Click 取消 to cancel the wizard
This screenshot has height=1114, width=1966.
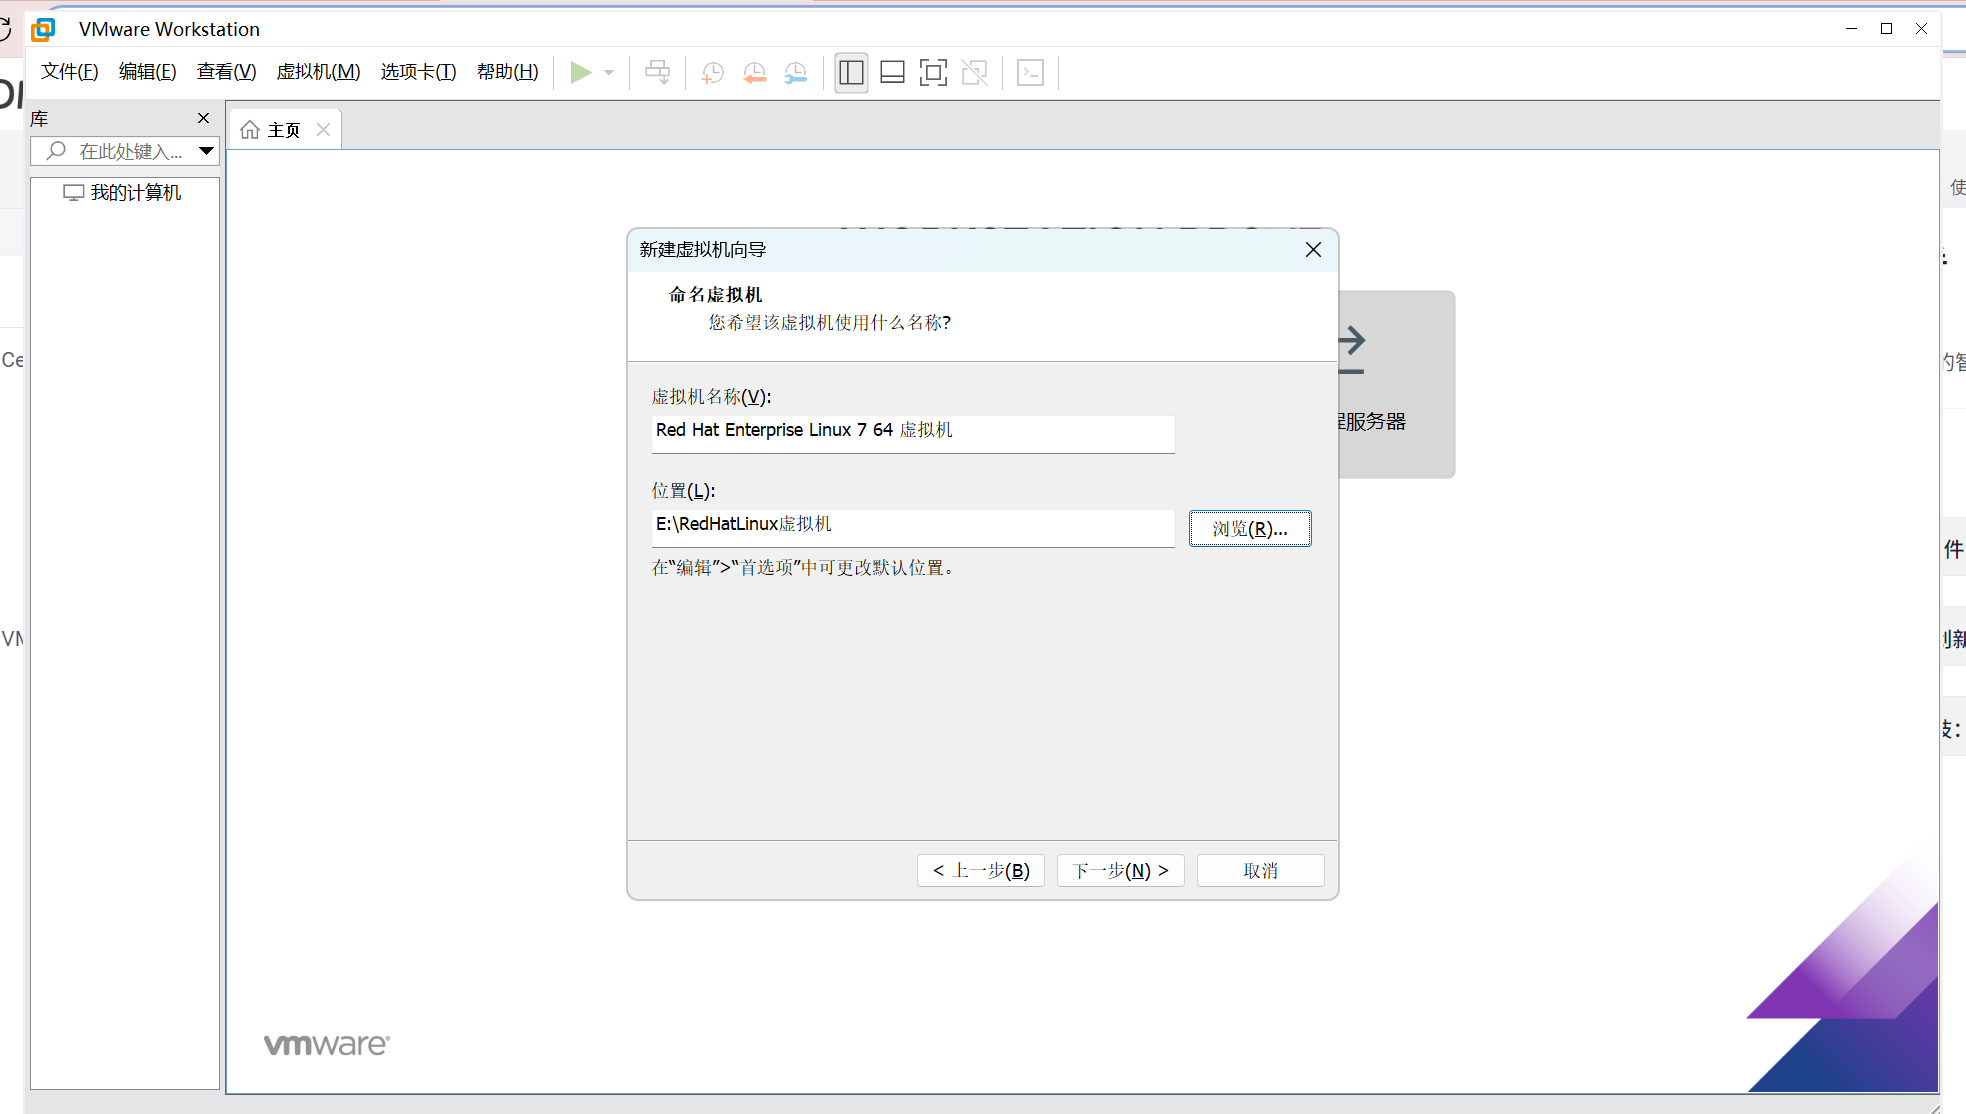[1260, 870]
